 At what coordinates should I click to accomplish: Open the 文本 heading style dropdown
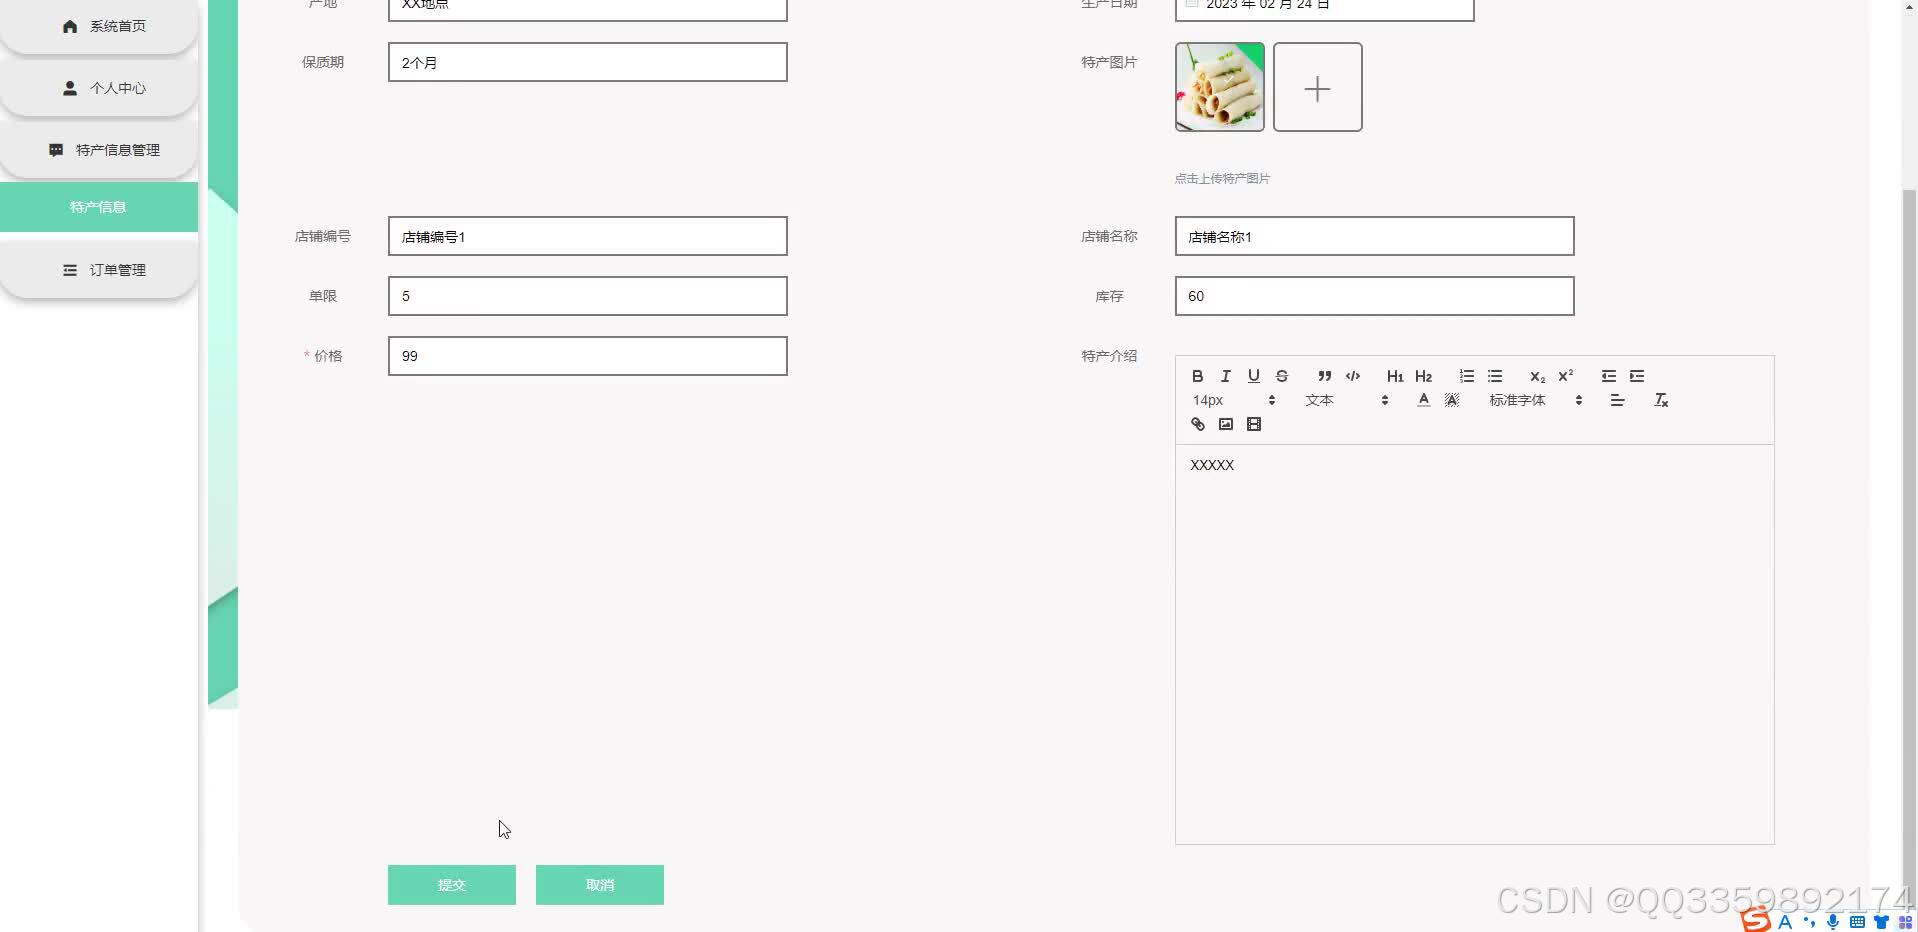1346,400
